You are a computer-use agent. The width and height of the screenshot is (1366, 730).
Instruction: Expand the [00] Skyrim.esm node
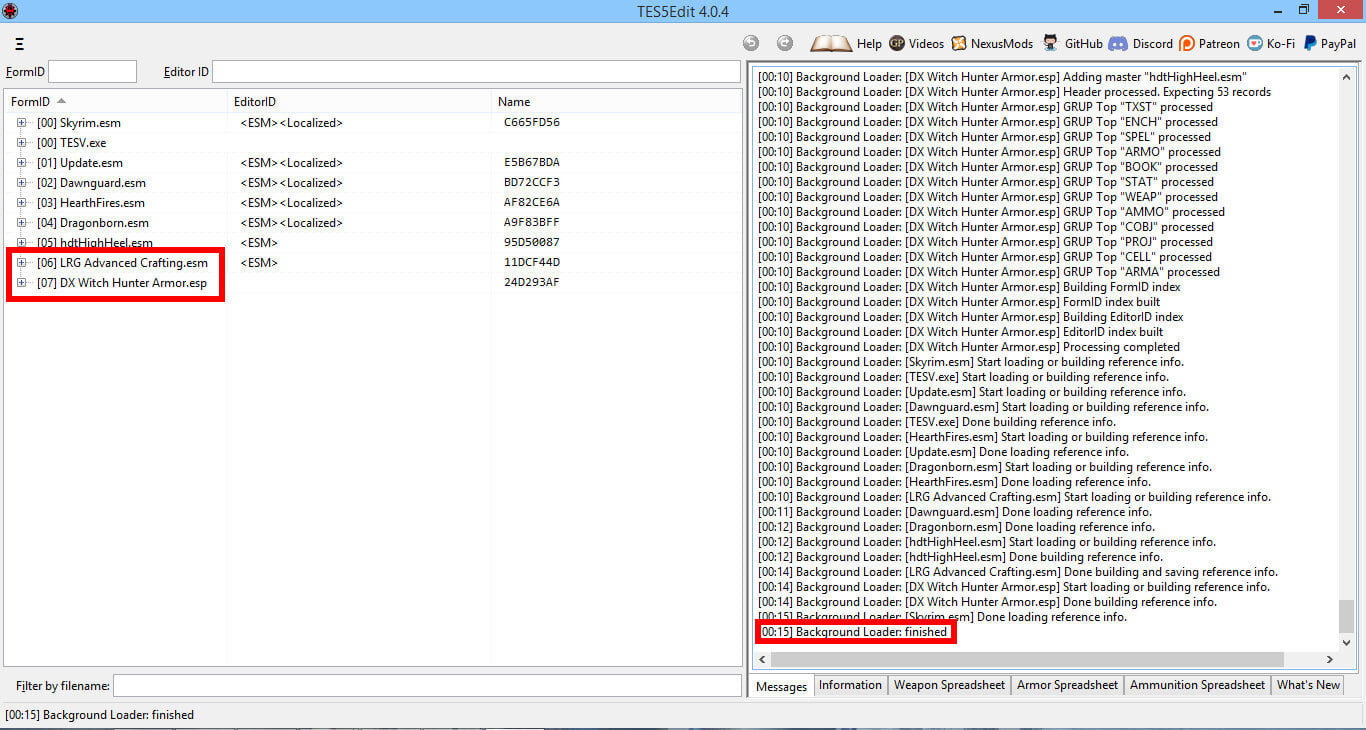pos(22,123)
